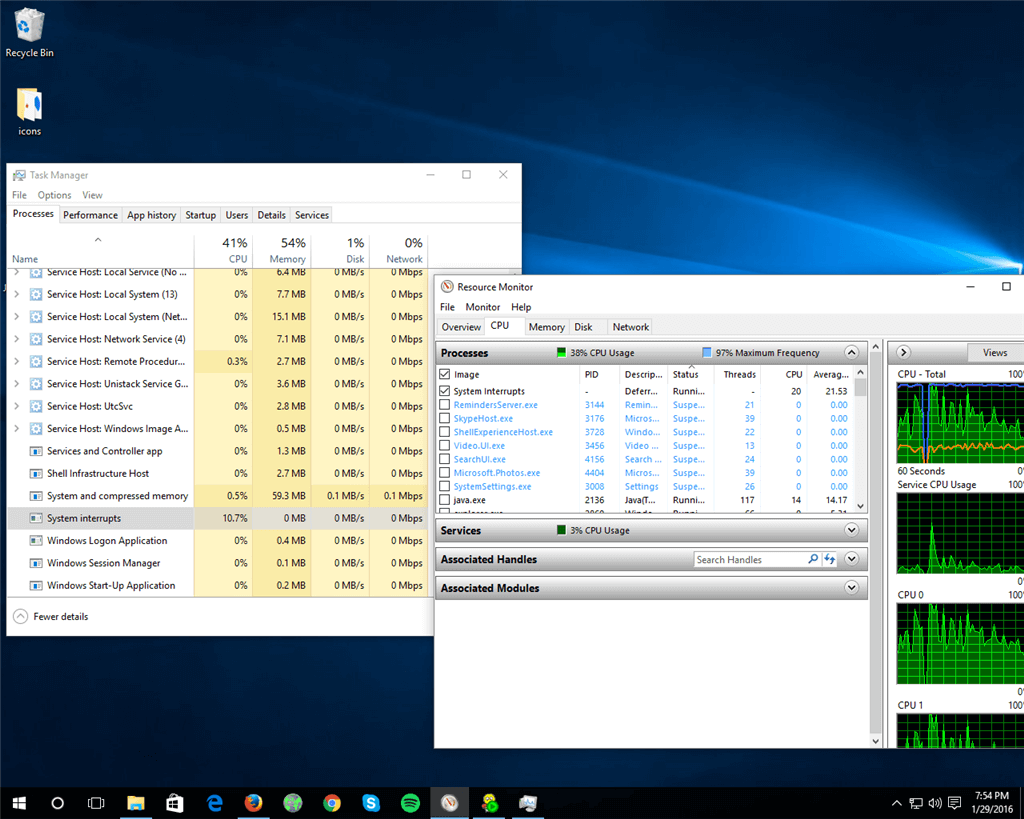Uncheck the System Interrupts process checkbox
The height and width of the screenshot is (819, 1024).
445,392
